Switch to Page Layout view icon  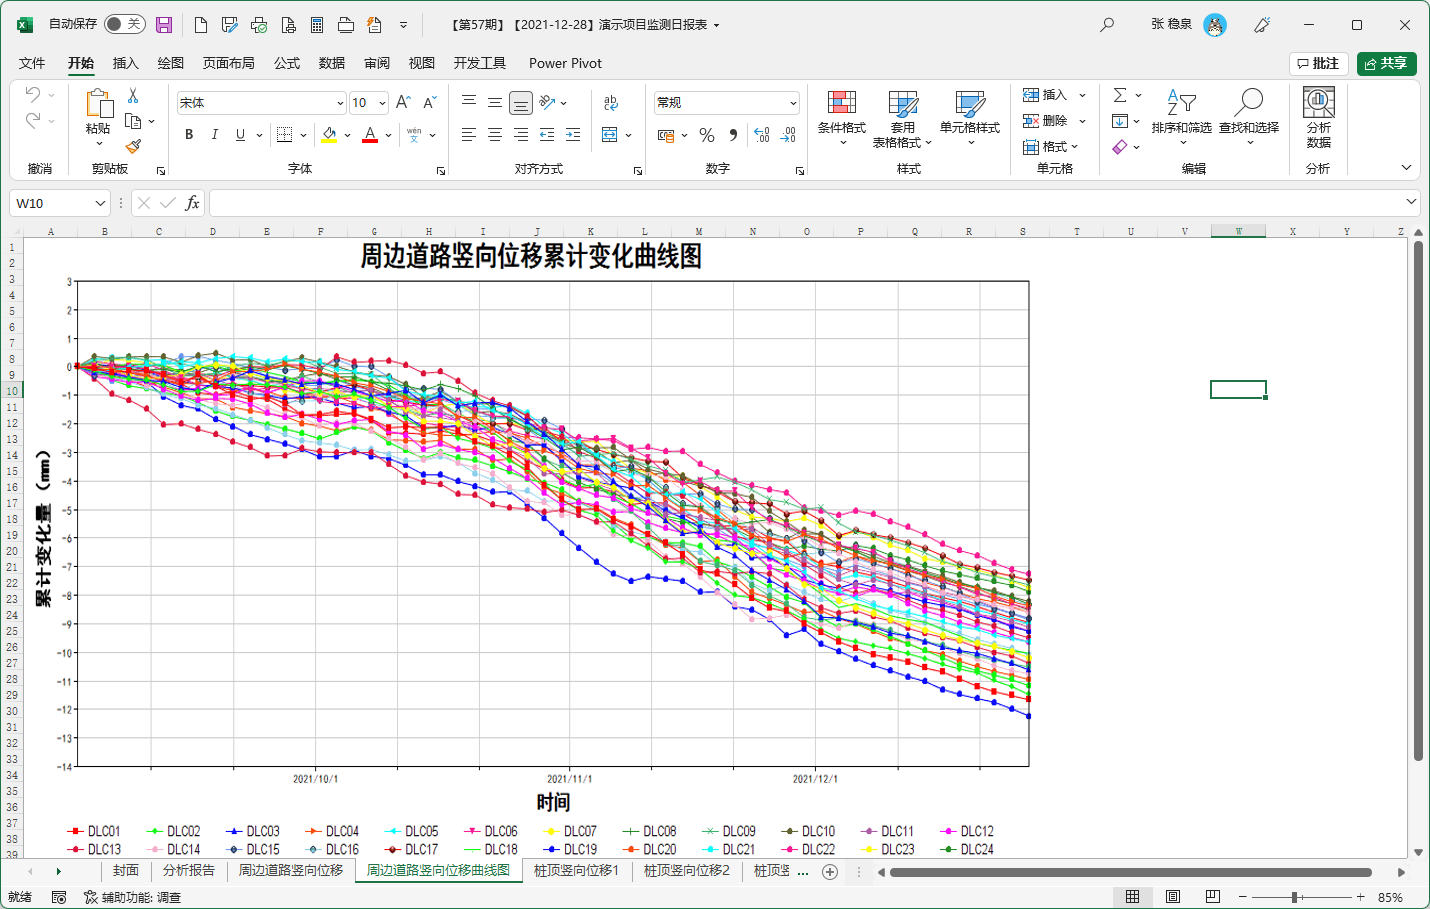click(x=1173, y=897)
